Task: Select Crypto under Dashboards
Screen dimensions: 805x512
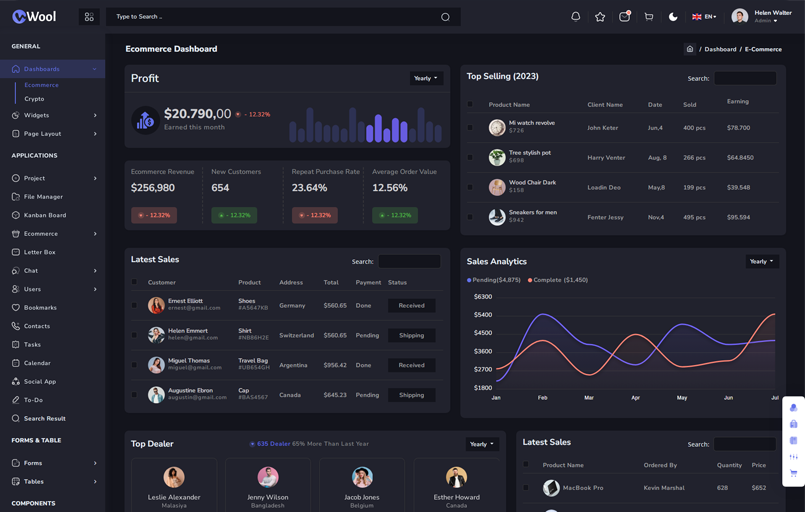Action: tap(34, 99)
